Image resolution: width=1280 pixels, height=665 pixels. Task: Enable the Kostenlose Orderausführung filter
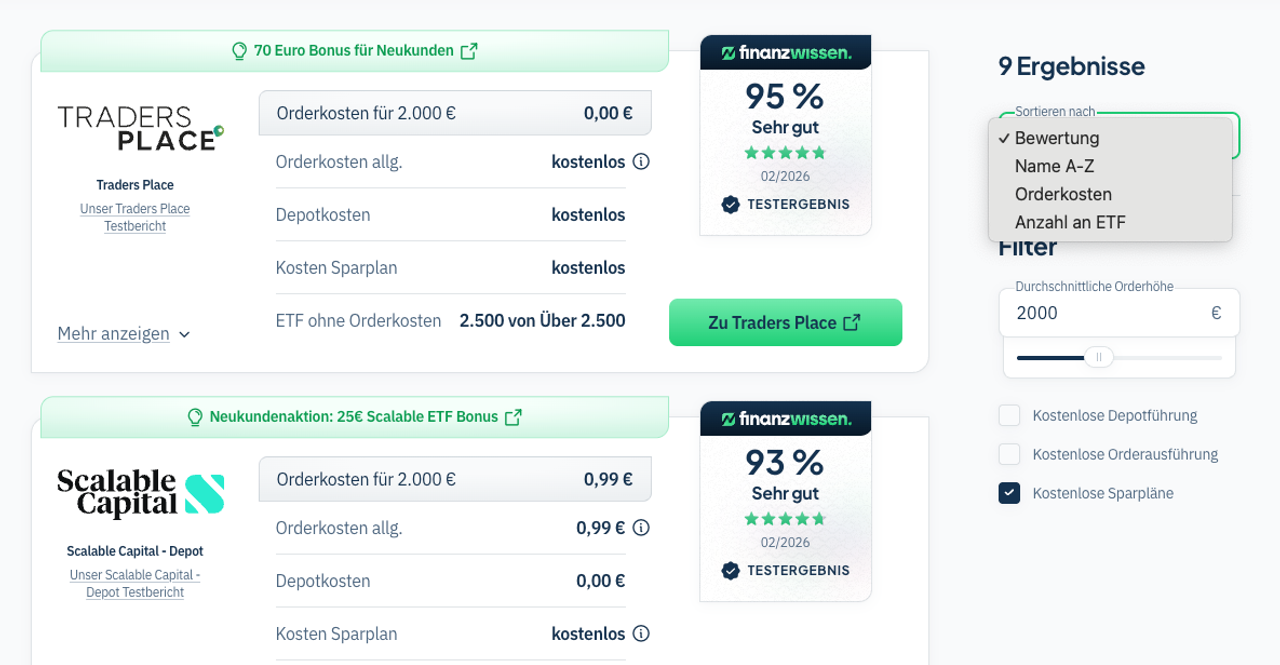[1009, 454]
